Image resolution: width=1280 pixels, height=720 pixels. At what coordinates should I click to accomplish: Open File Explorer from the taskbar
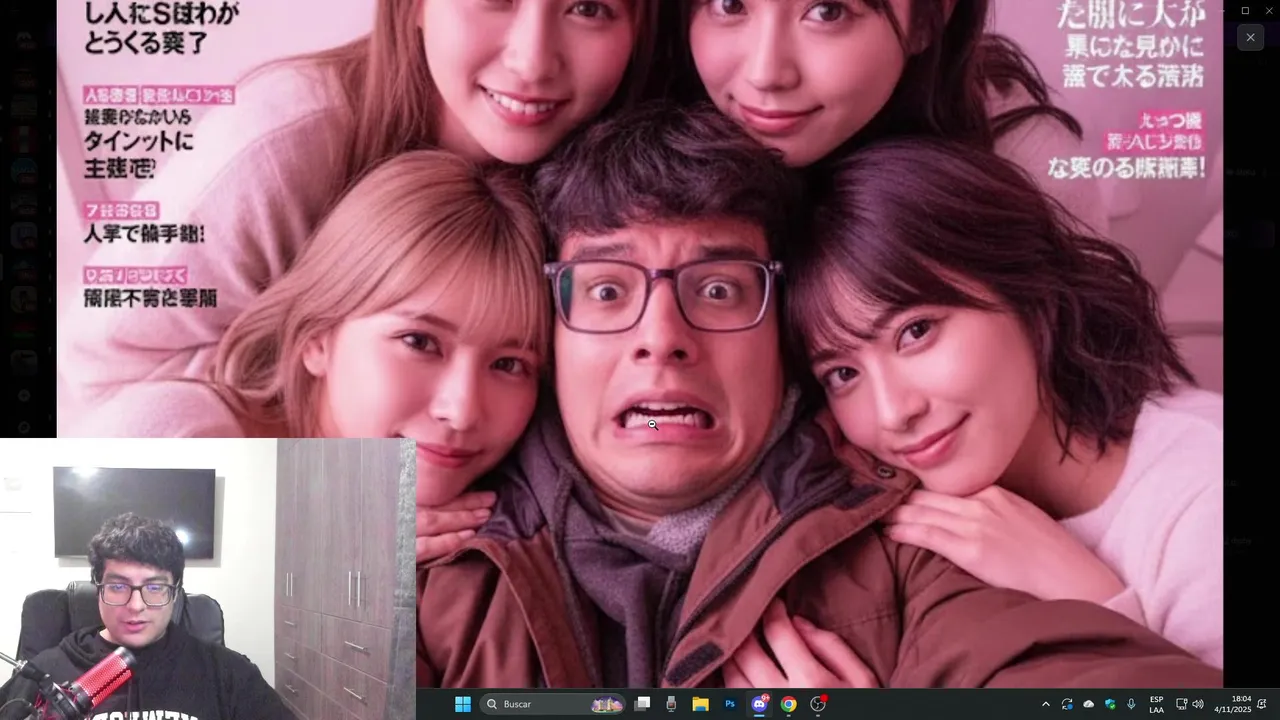click(700, 704)
